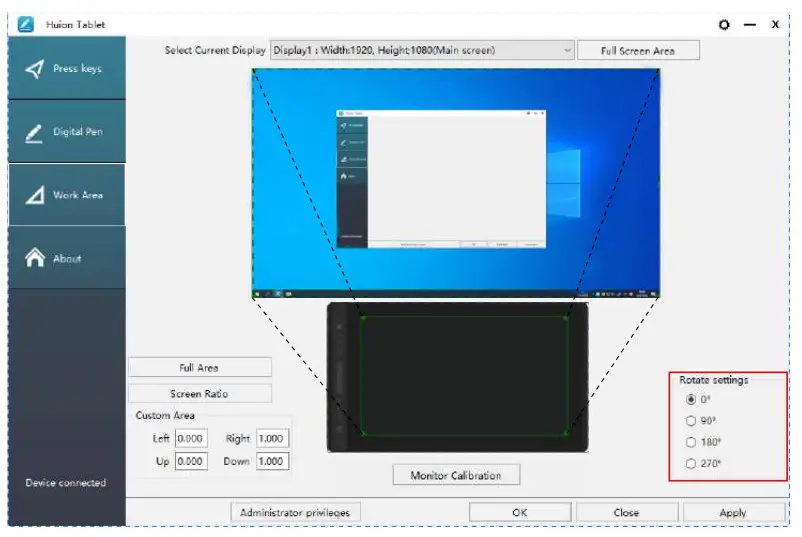
Task: Click the Custom Area label
Action: pos(165,415)
